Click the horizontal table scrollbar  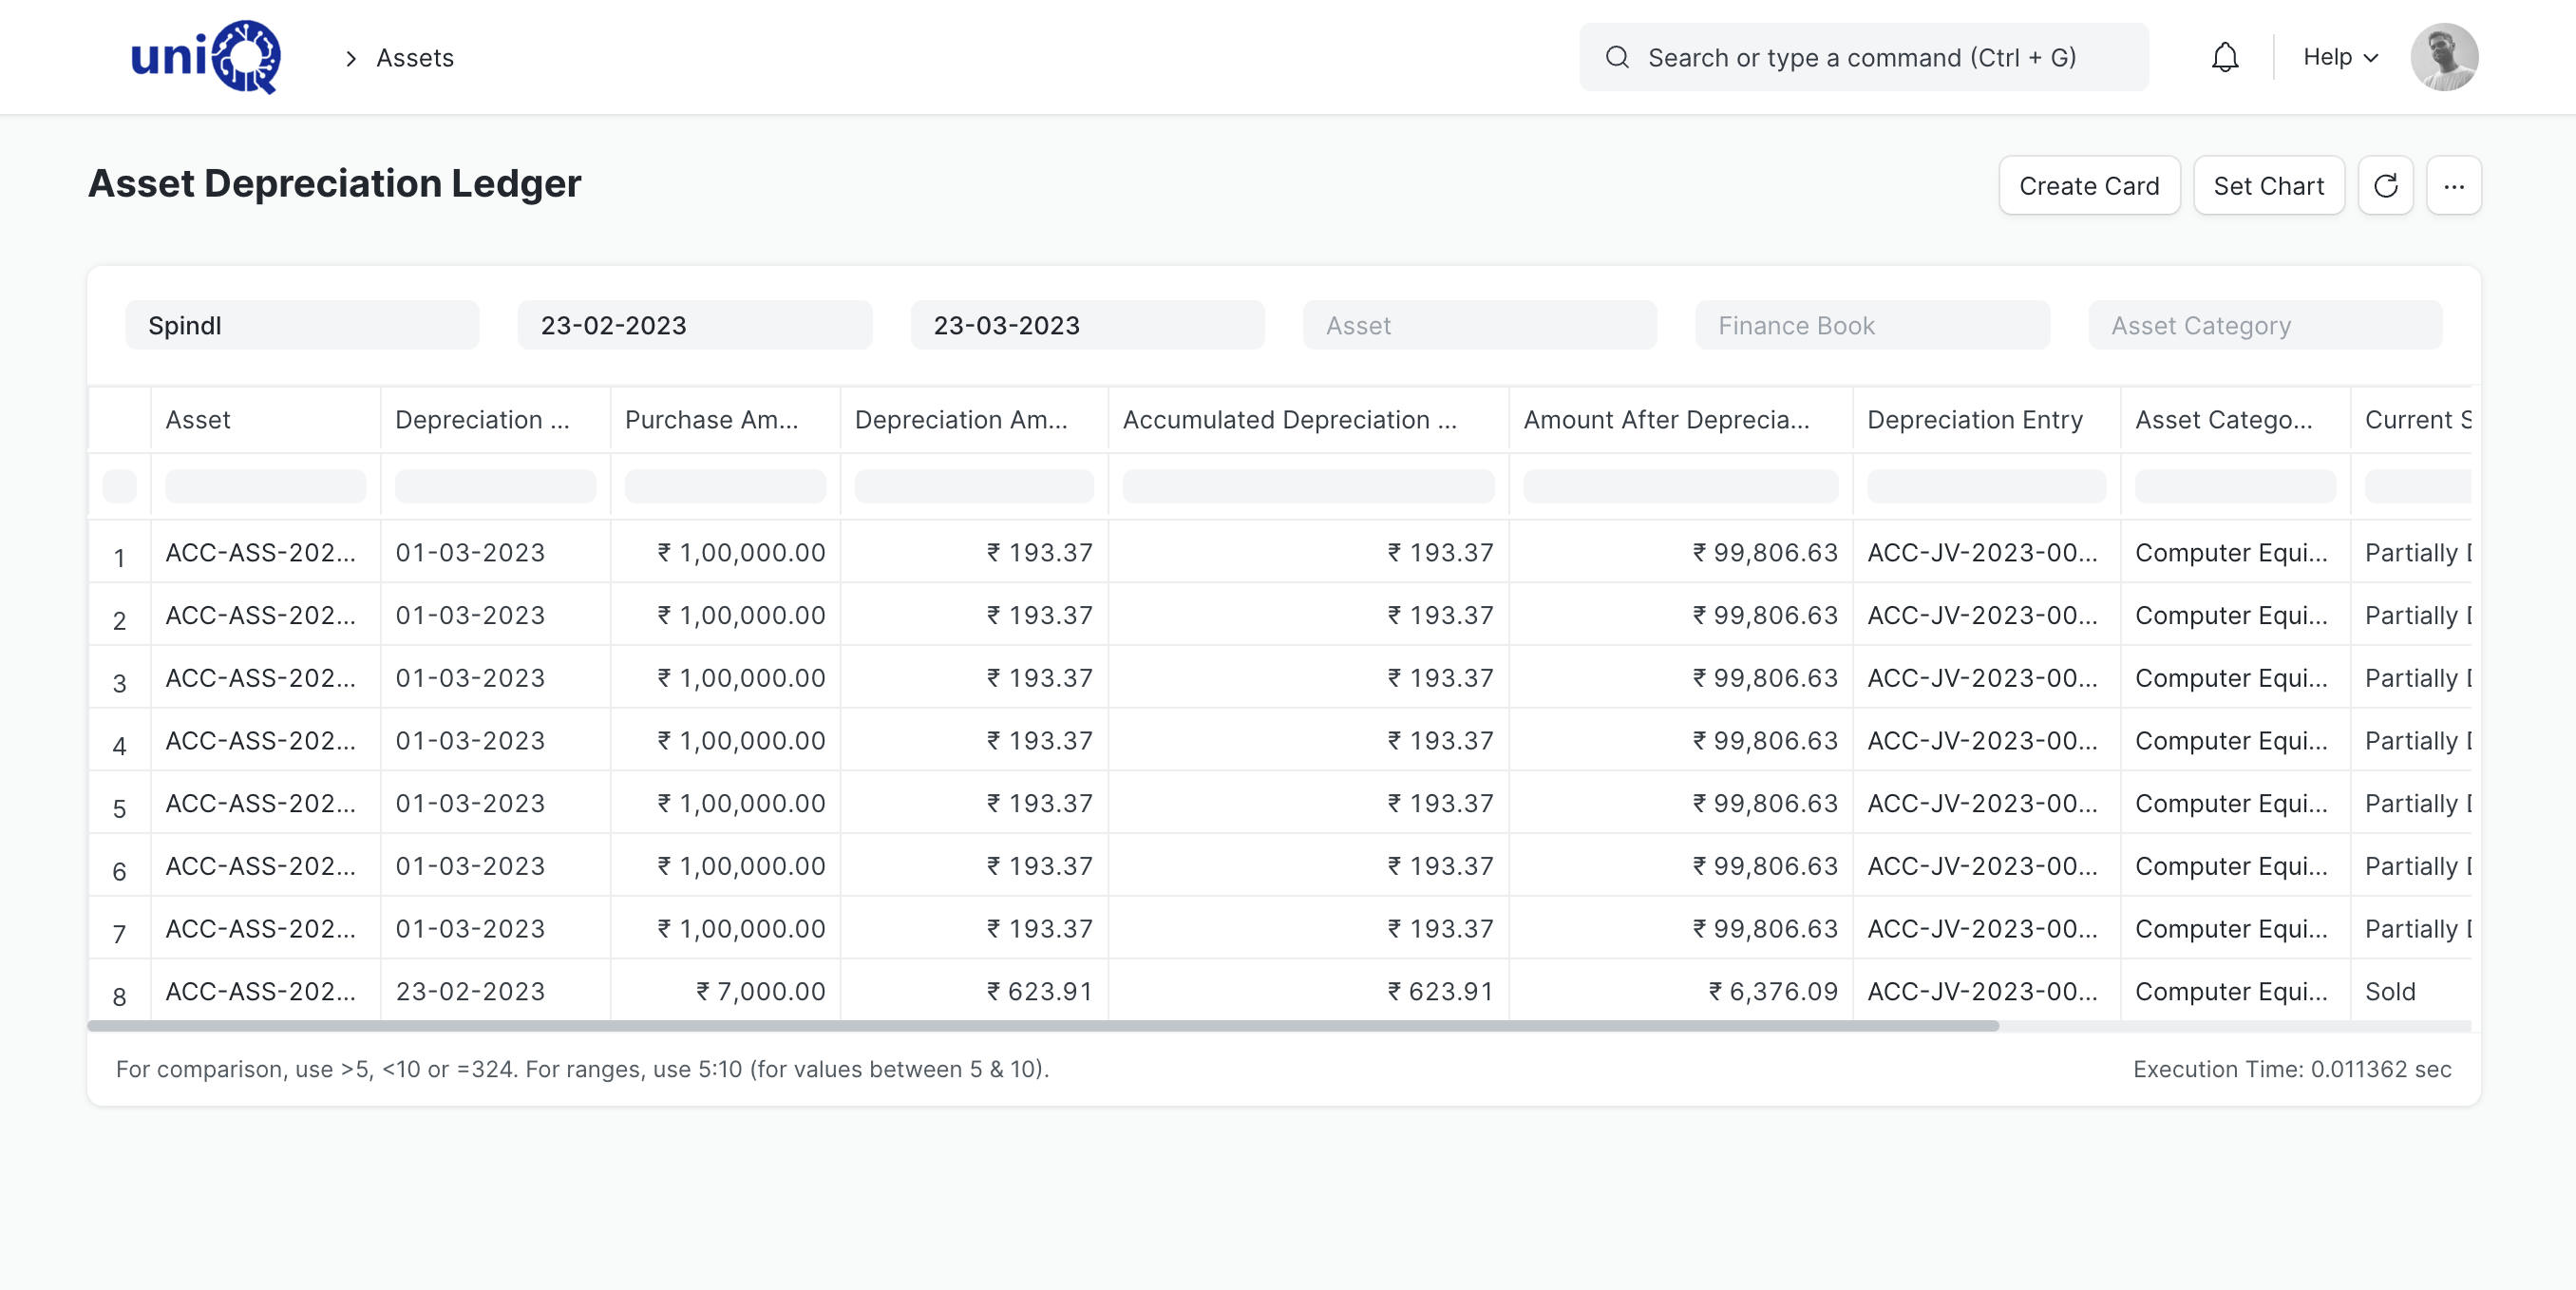(x=1043, y=1026)
